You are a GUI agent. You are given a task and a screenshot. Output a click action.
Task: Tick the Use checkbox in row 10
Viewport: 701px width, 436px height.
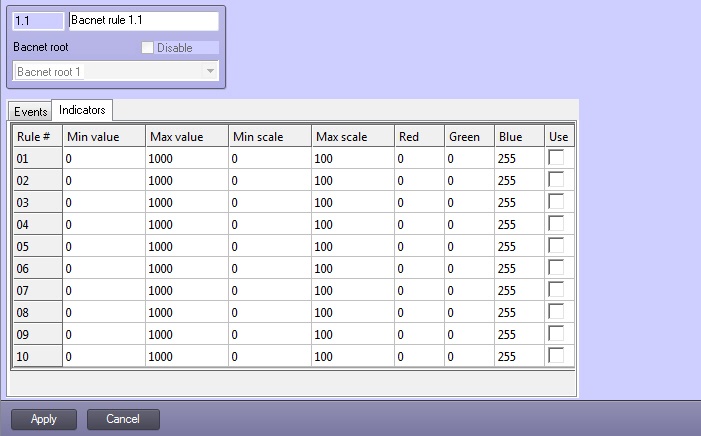click(x=556, y=355)
